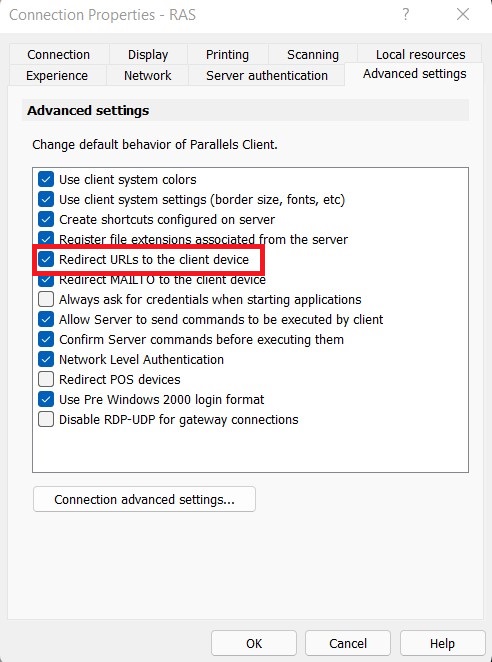
Task: Enable Redirect POS devices
Action: pyautogui.click(x=46, y=380)
